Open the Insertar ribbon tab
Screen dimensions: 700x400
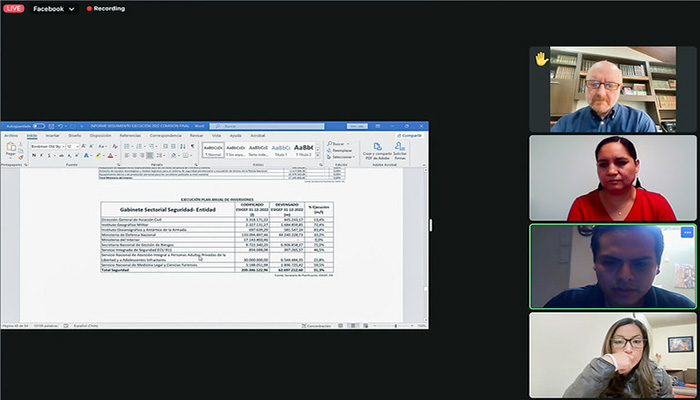pos(53,135)
